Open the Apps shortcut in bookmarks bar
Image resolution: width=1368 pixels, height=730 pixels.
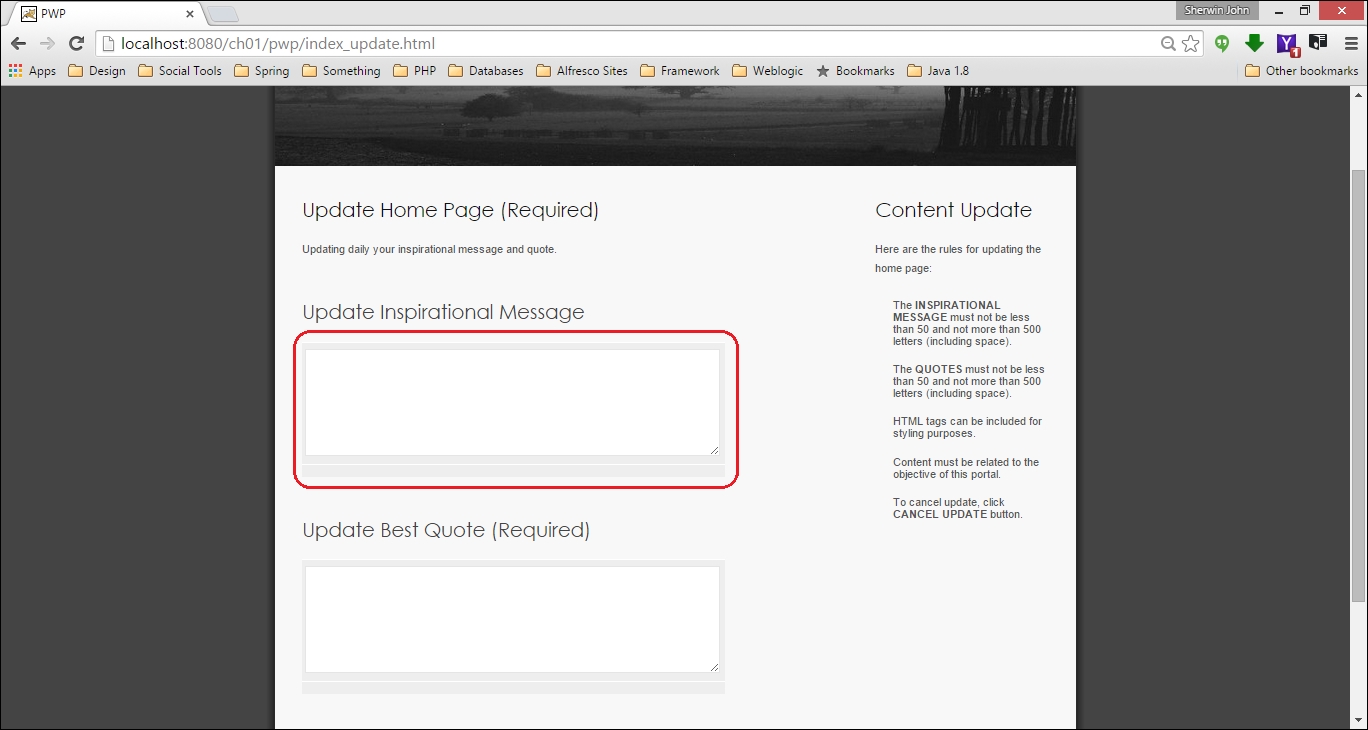(x=32, y=71)
